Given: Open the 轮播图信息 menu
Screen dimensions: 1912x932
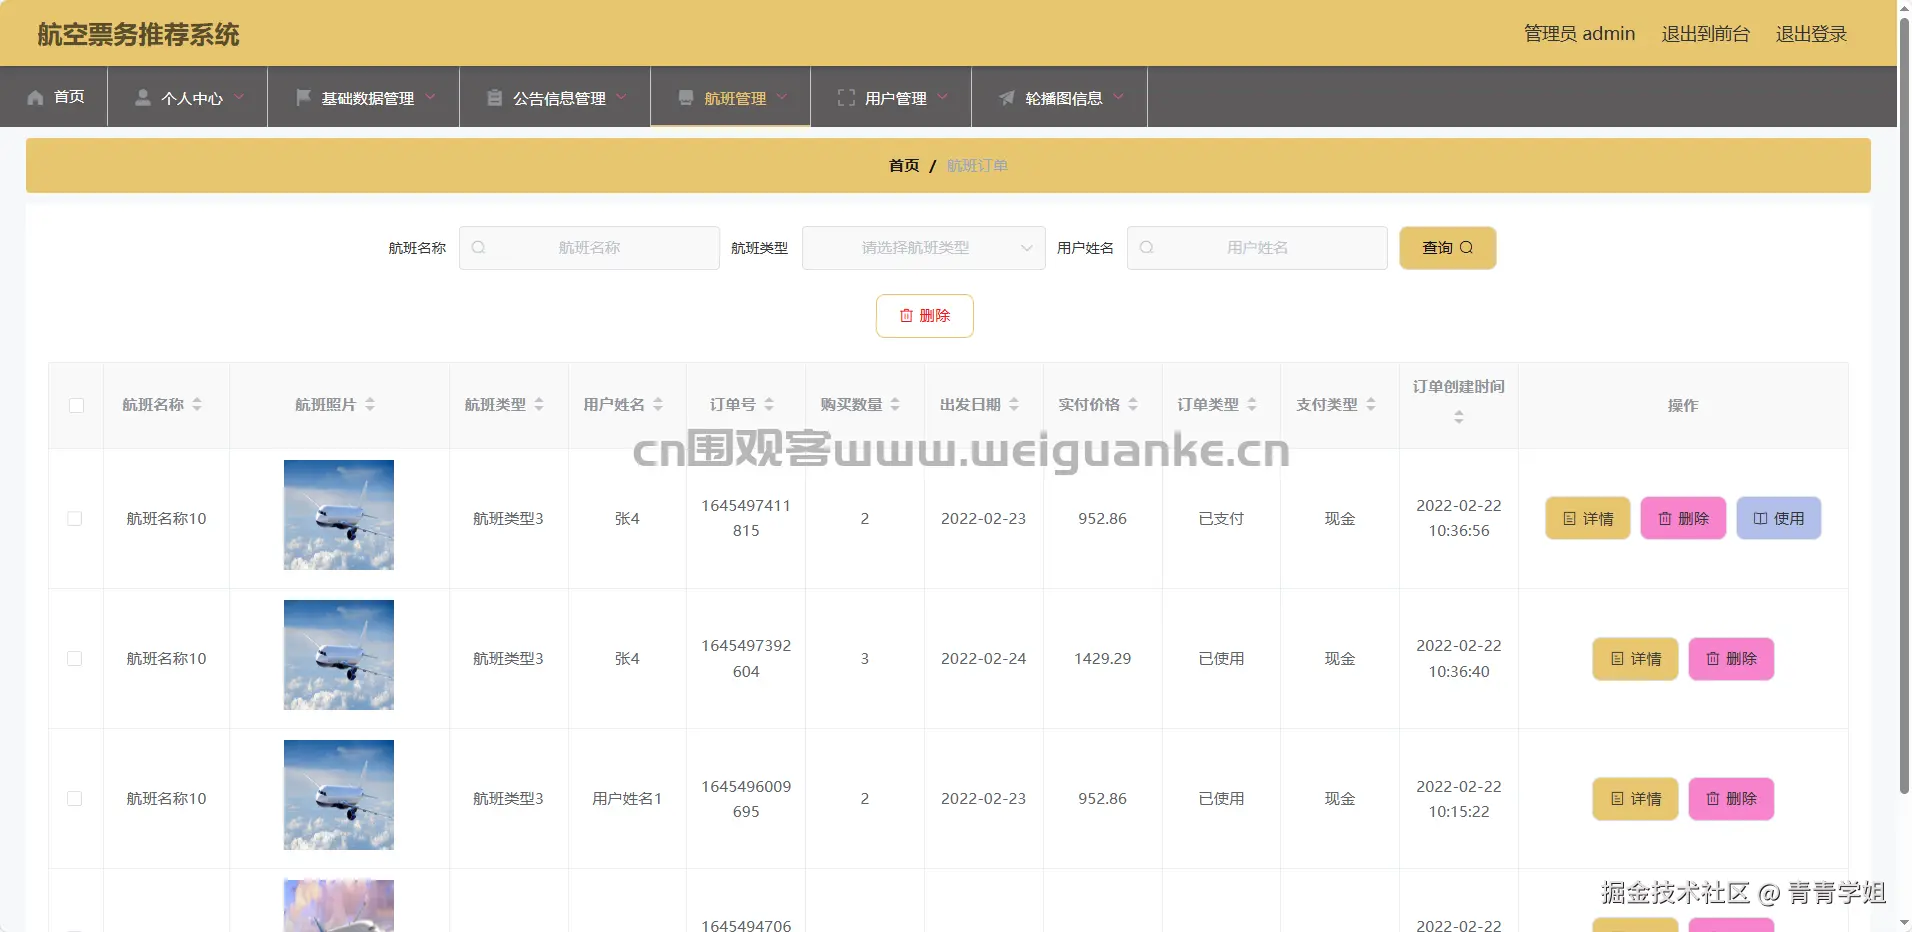Looking at the screenshot, I should 1060,97.
